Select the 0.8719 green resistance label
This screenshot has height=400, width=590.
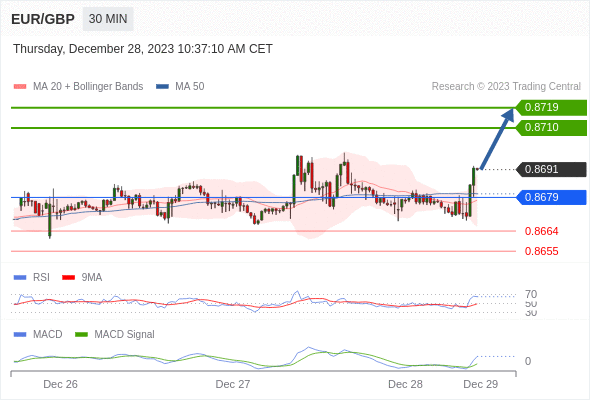point(550,108)
